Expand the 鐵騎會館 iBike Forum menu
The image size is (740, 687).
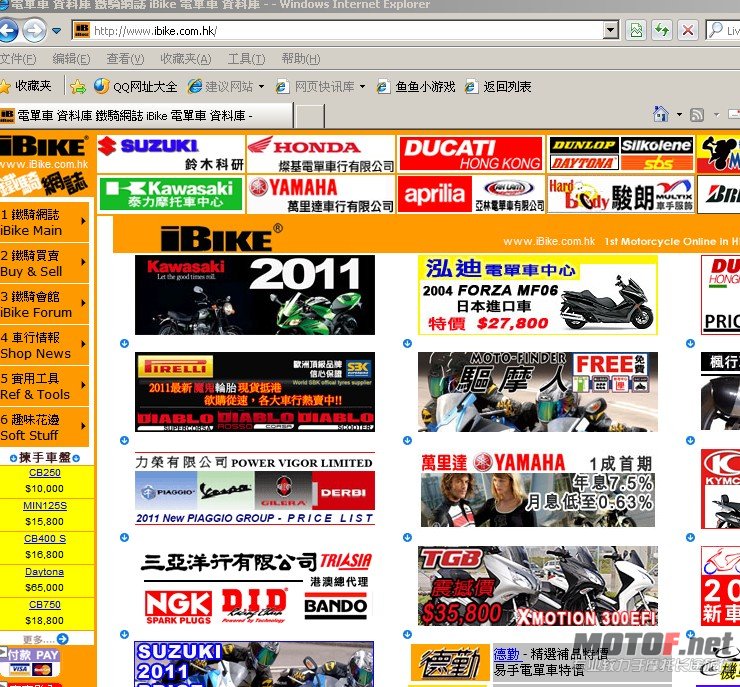click(44, 304)
